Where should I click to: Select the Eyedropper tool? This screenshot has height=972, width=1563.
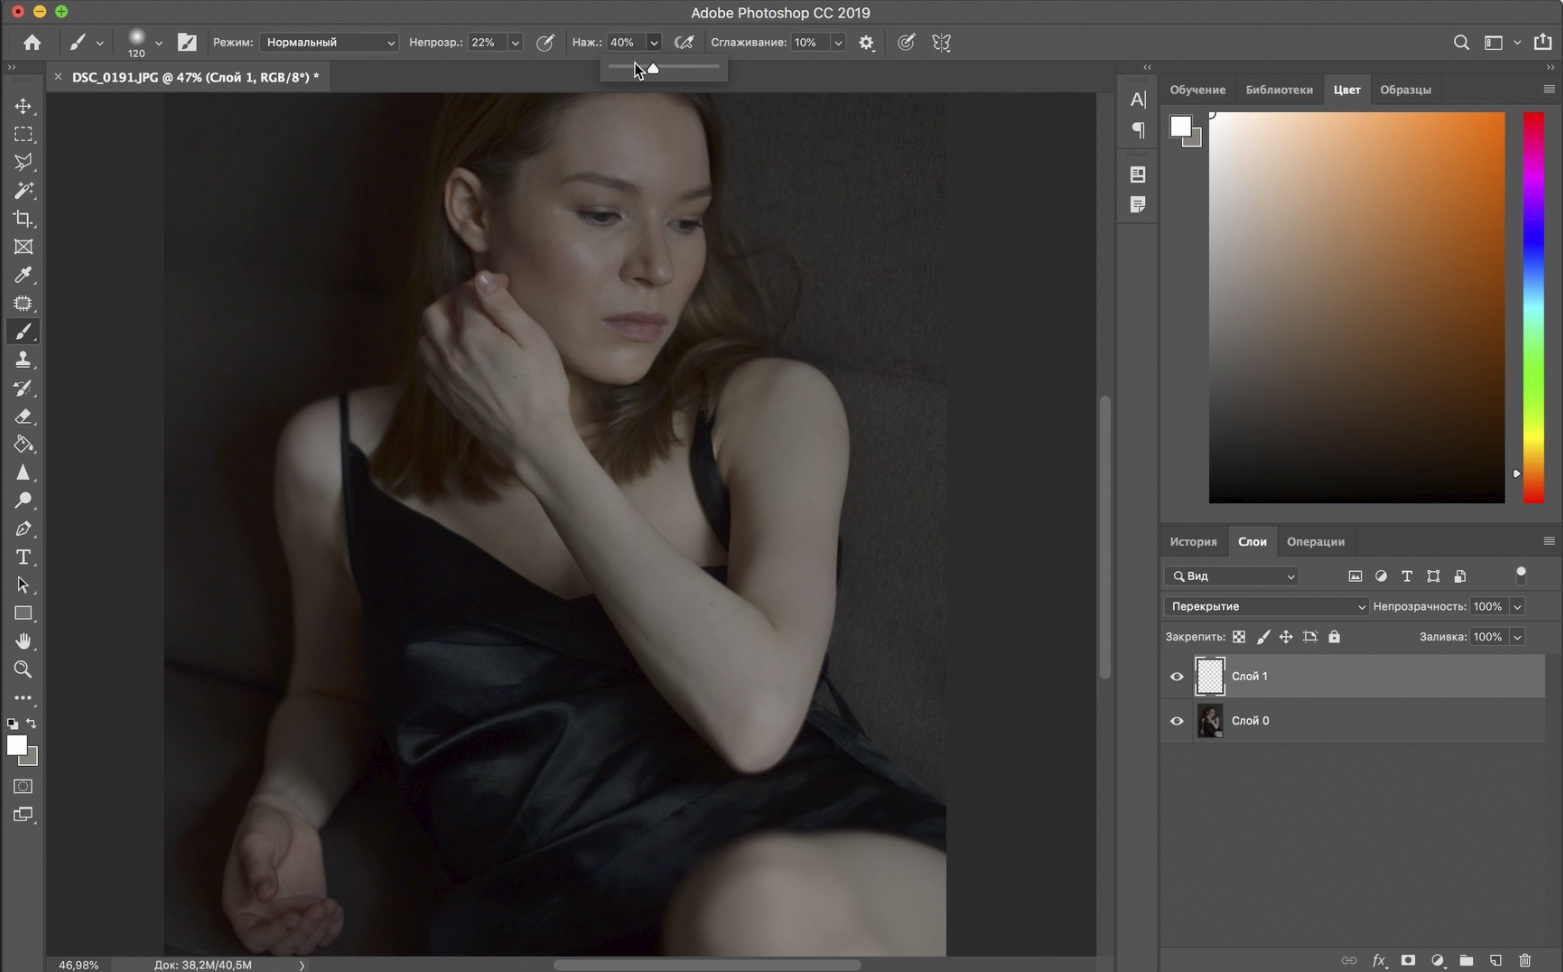23,275
